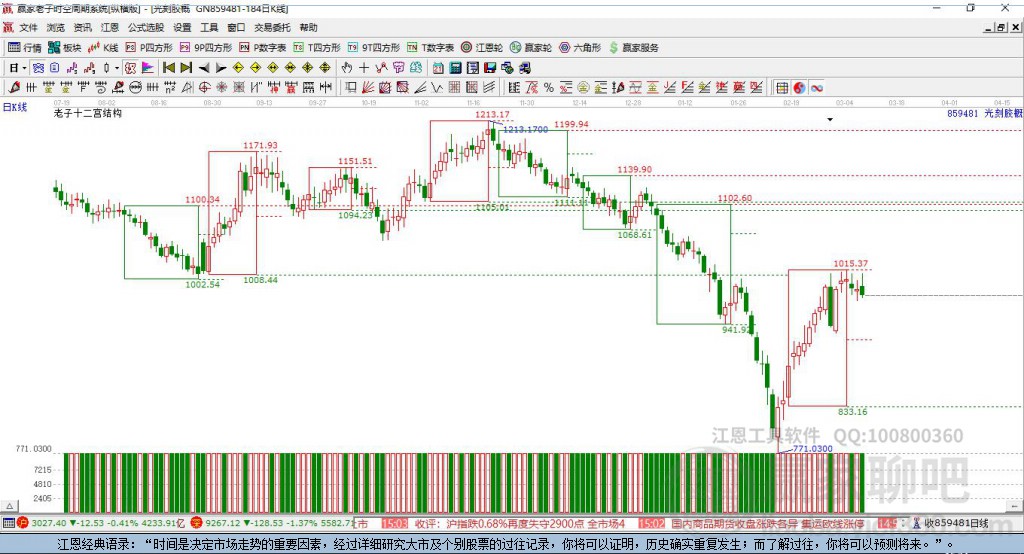Image resolution: width=1024 pixels, height=554 pixels.
Task: Click the 1015.37 price label
Action: click(x=851, y=264)
